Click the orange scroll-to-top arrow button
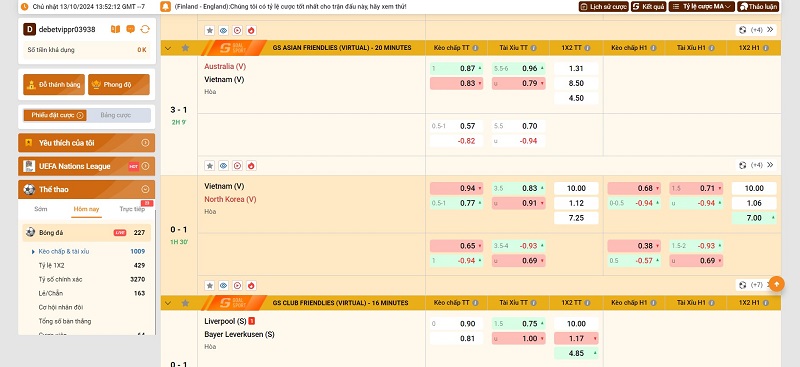 (x=777, y=284)
